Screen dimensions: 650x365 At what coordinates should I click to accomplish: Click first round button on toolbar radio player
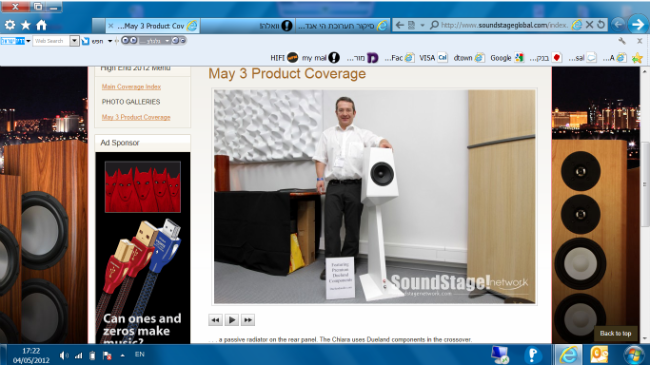click(125, 40)
